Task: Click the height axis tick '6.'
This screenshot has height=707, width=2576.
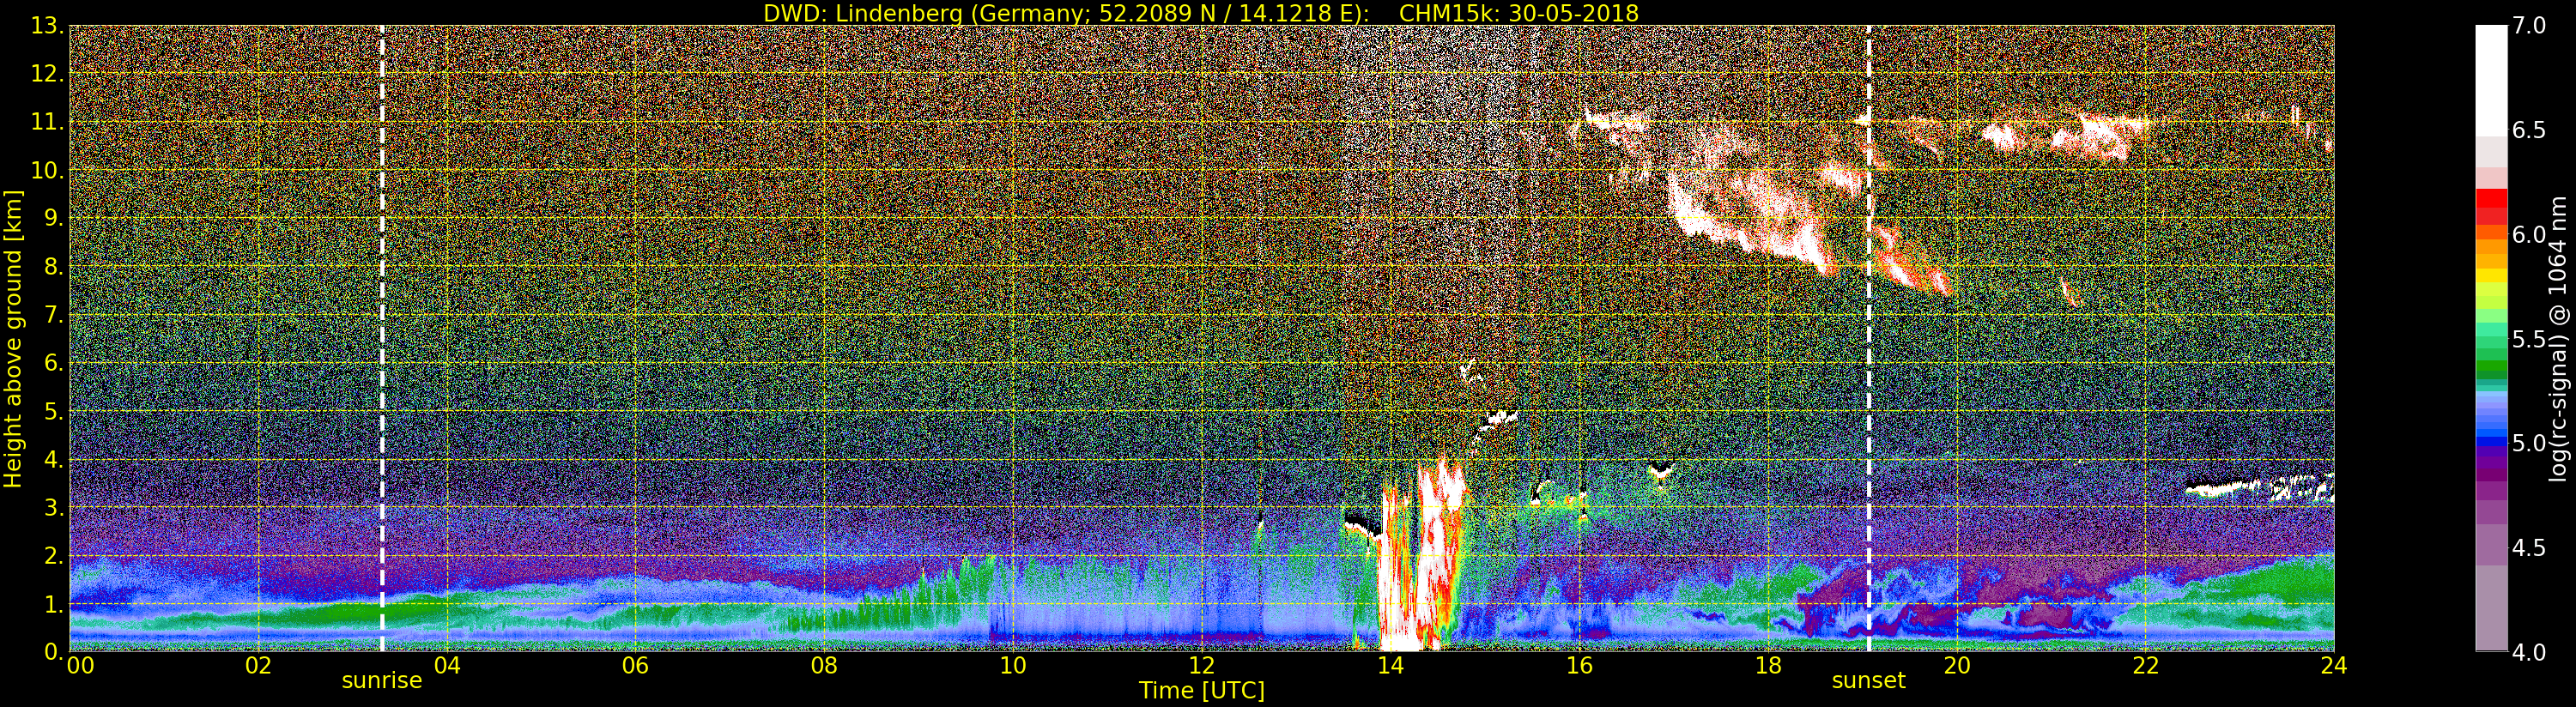Action: (53, 363)
